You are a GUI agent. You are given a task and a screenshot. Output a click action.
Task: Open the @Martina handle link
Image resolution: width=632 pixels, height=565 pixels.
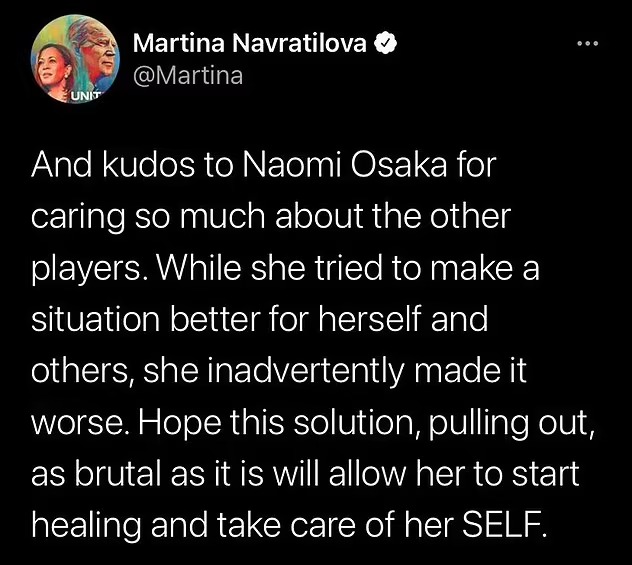pyautogui.click(x=187, y=76)
